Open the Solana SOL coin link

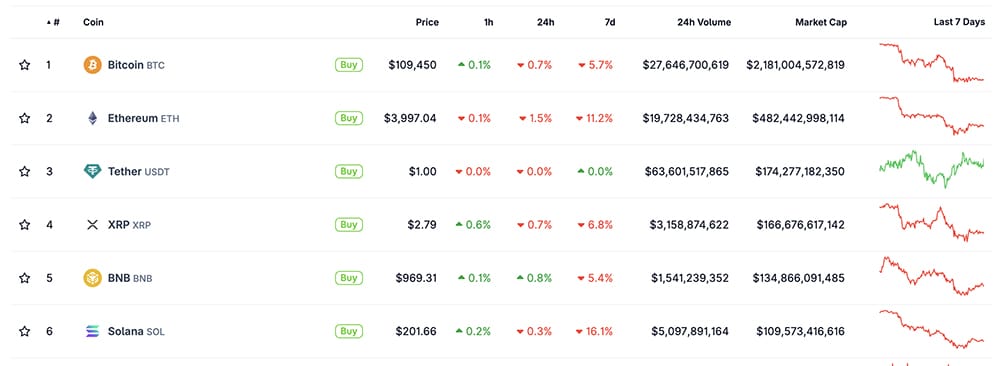[x=136, y=332]
